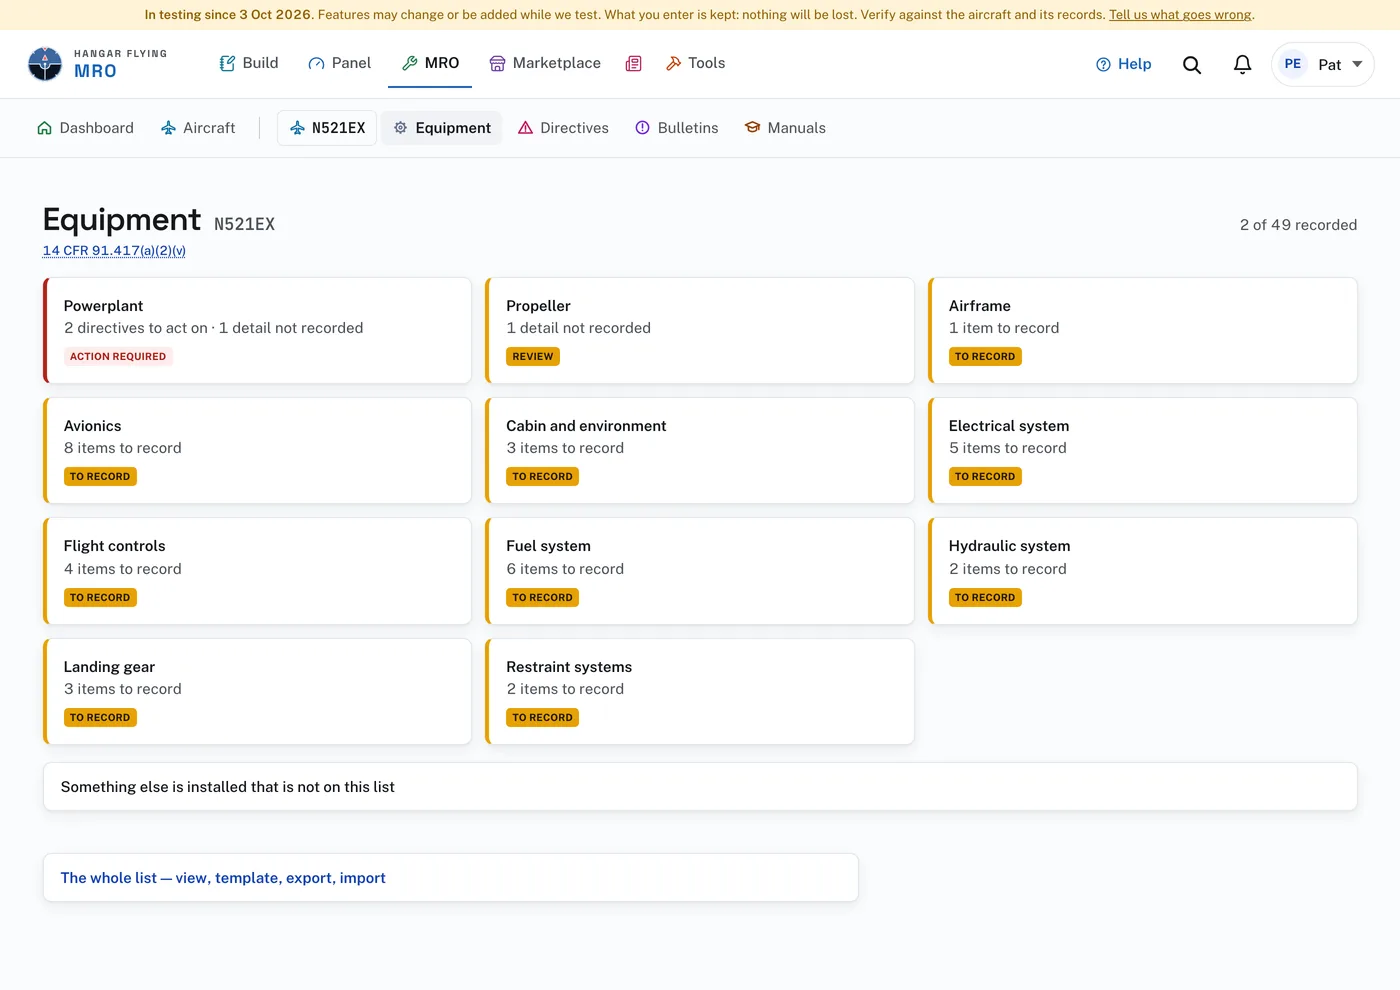
Task: Expand the Pat user account dropdown
Action: click(1322, 64)
